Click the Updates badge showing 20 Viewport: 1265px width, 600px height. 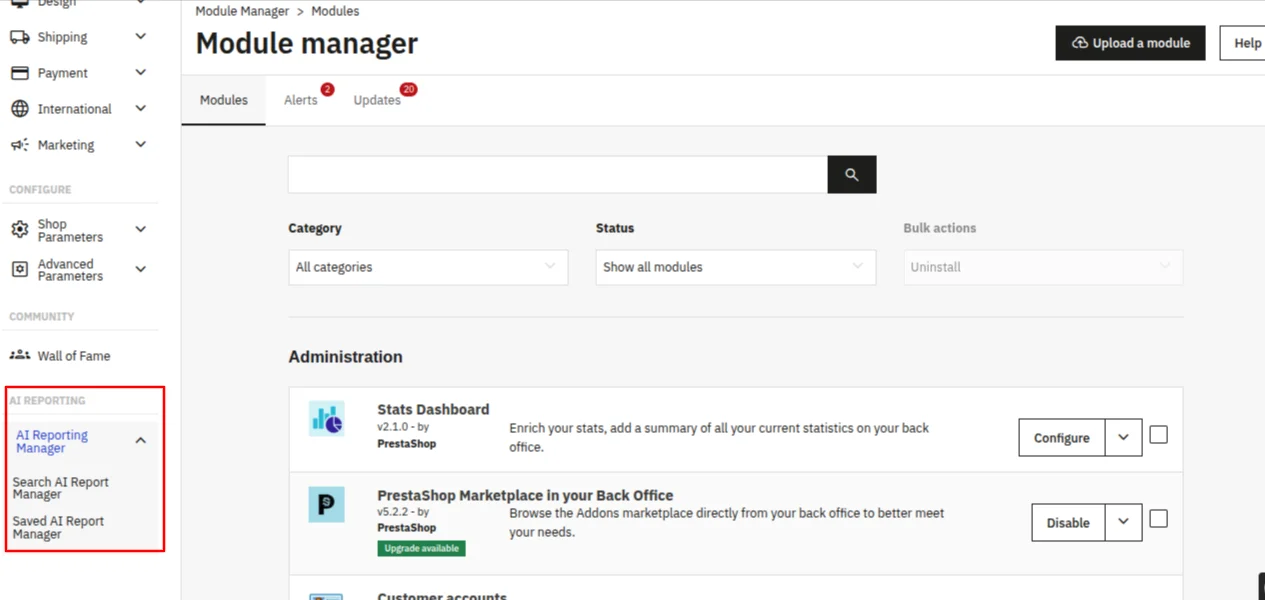point(408,90)
